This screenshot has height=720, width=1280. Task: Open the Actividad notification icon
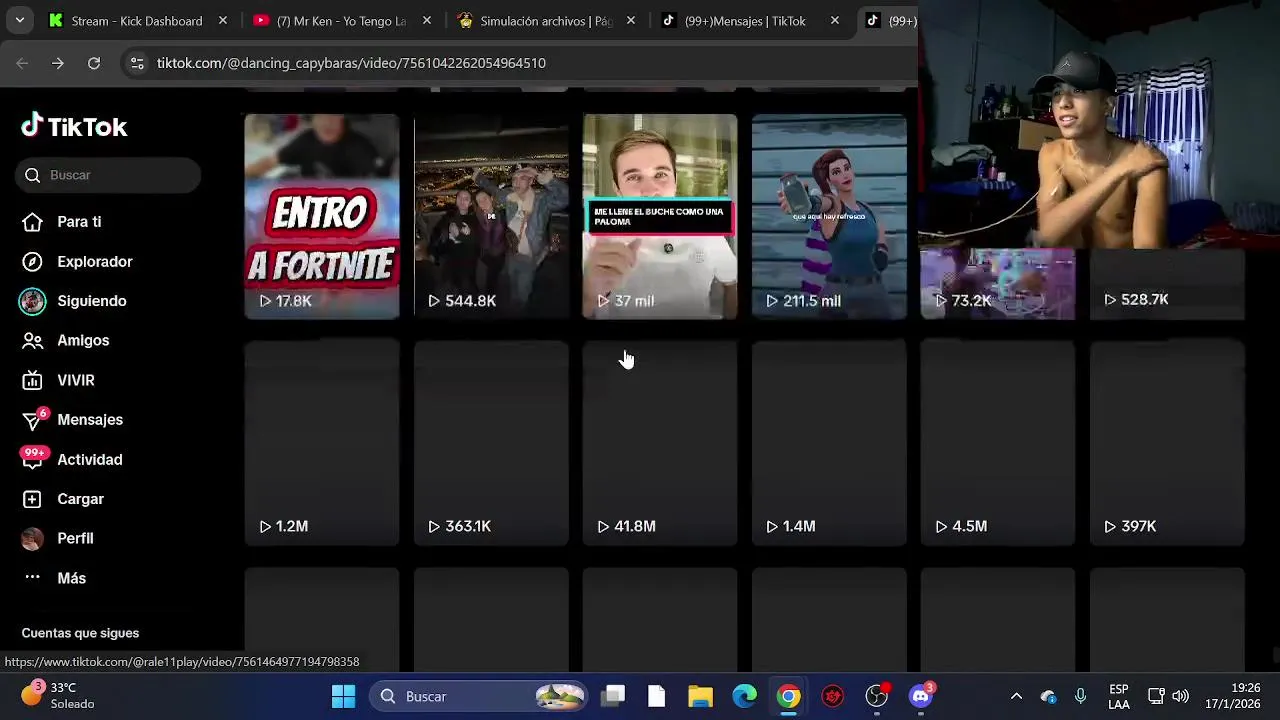[x=33, y=459]
